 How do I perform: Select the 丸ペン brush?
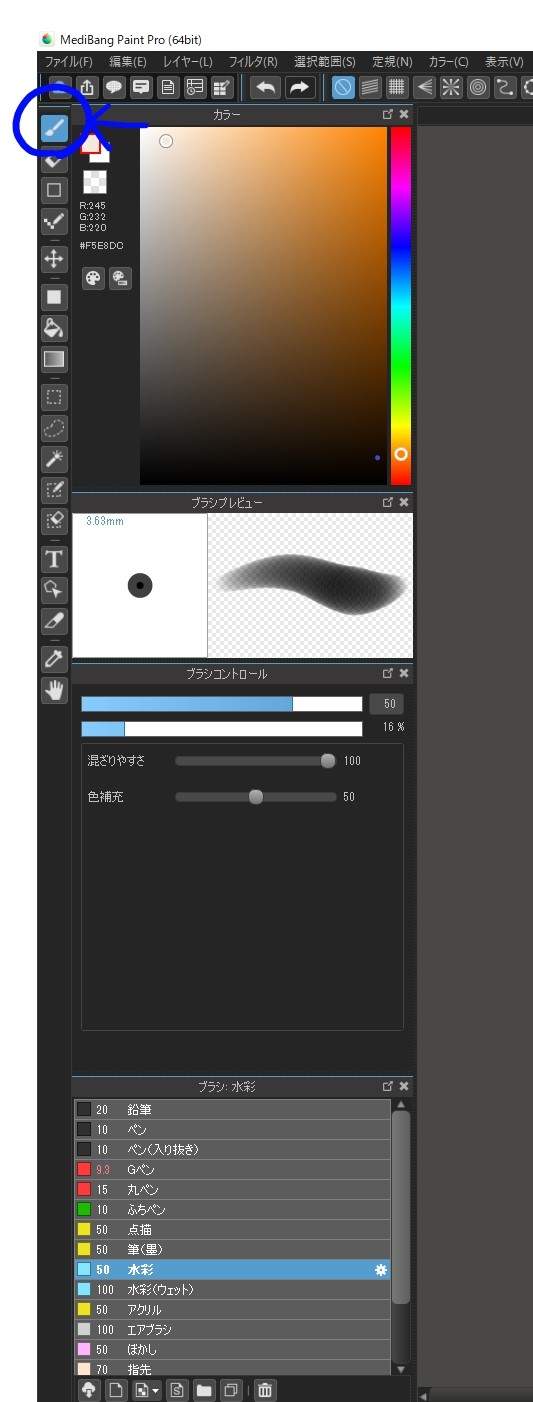pos(232,1190)
